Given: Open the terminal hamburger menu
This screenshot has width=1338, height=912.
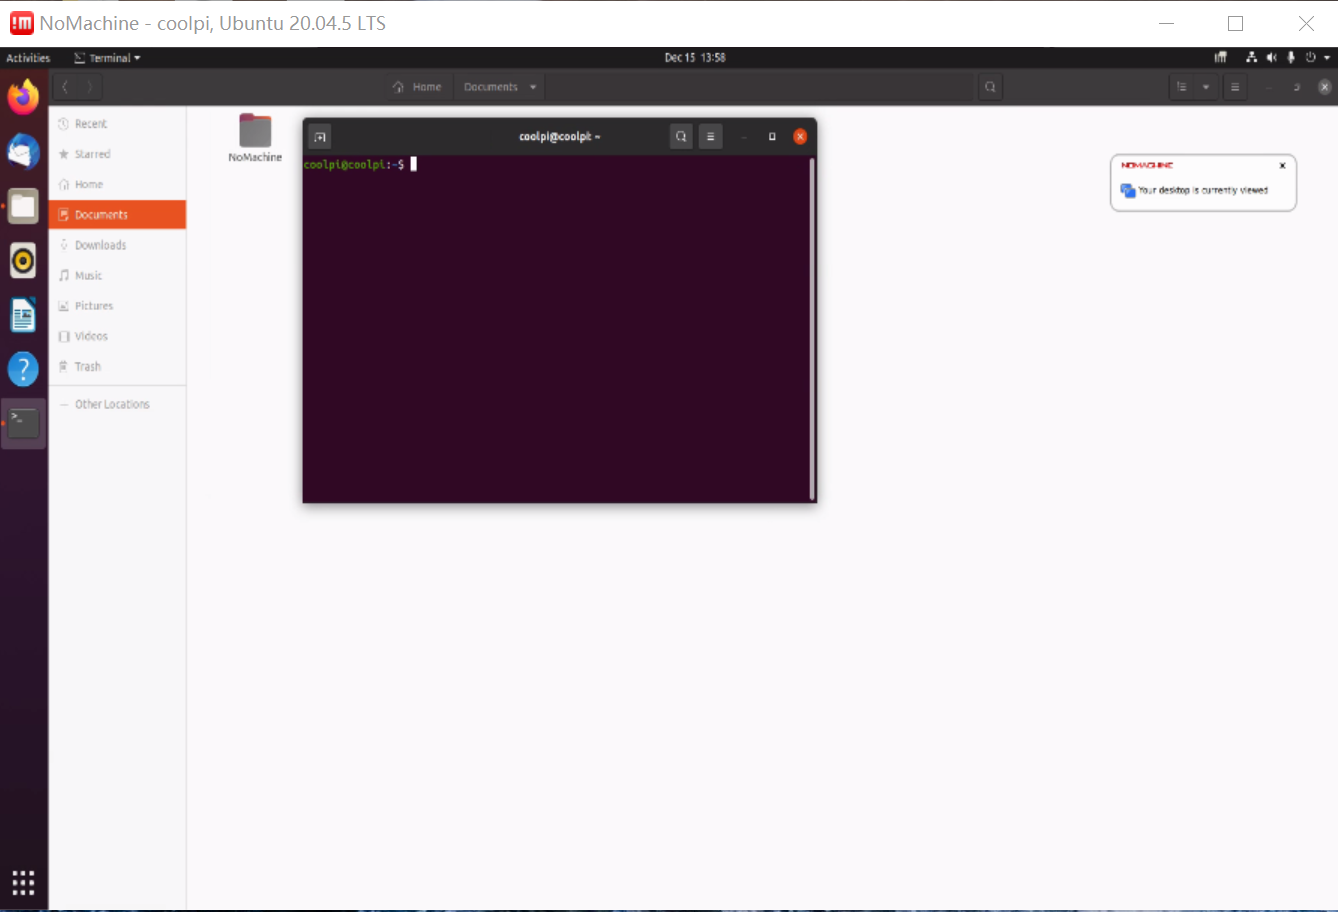Looking at the screenshot, I should (710, 137).
